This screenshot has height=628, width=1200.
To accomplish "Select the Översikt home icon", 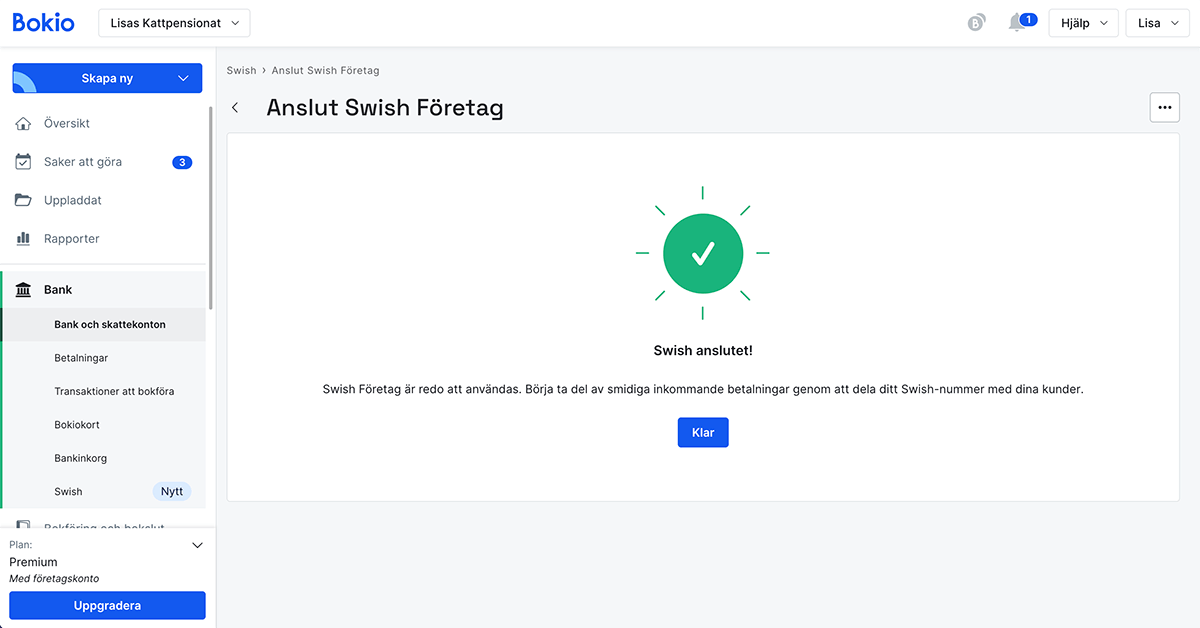I will point(22,123).
